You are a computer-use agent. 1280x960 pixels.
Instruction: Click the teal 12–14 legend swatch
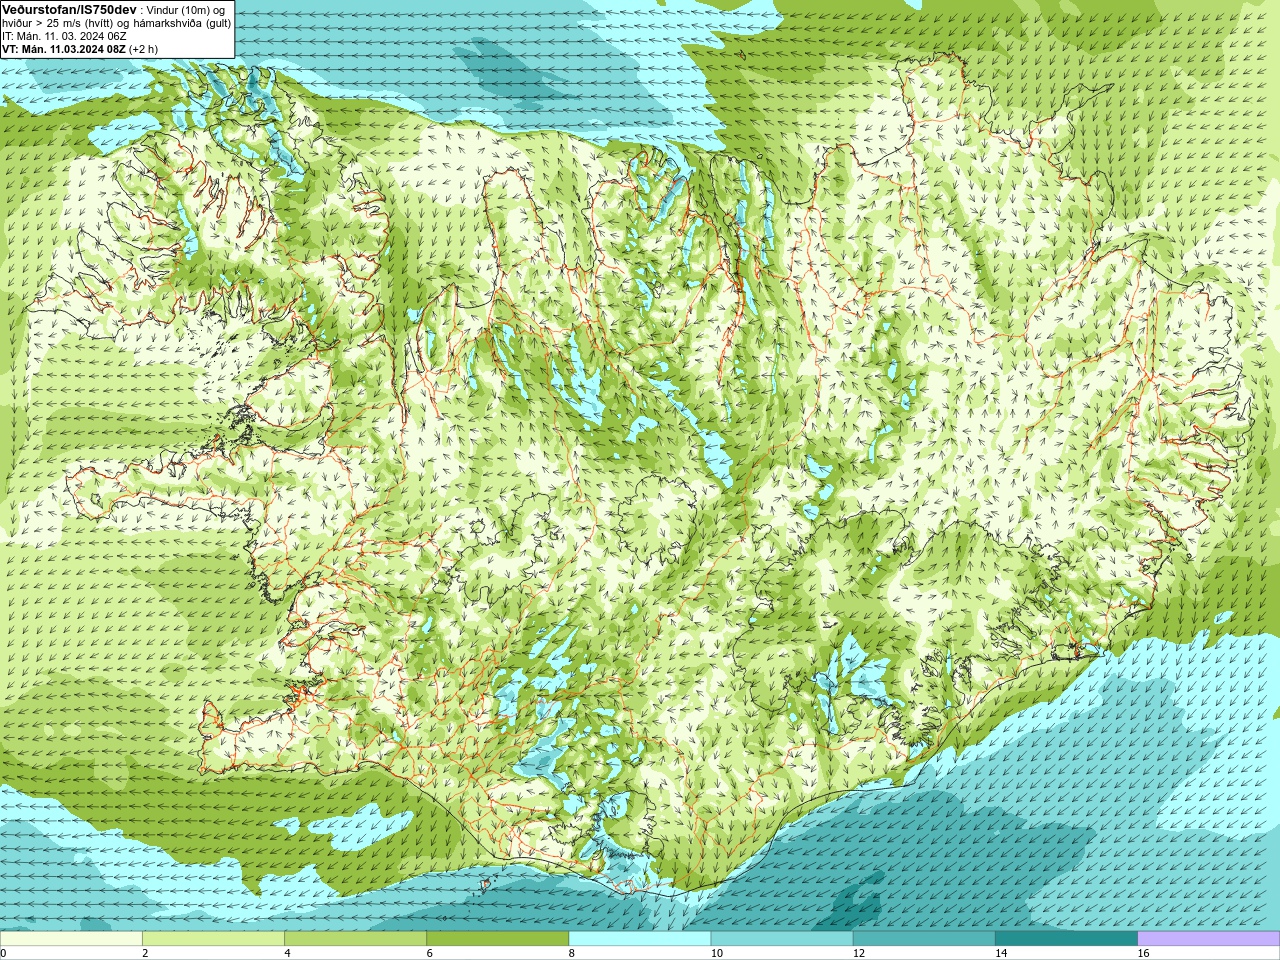tap(924, 938)
